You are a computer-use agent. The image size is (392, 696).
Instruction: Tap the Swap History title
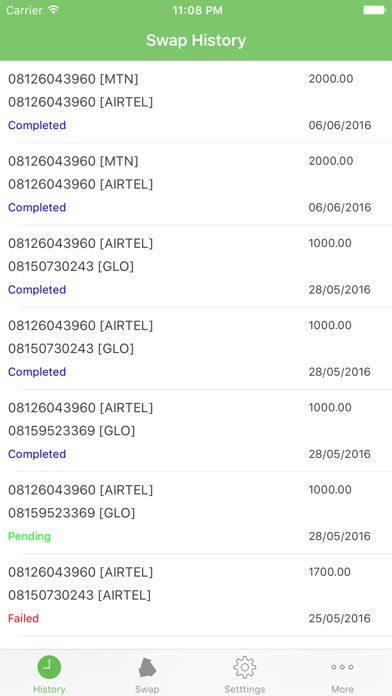(196, 40)
